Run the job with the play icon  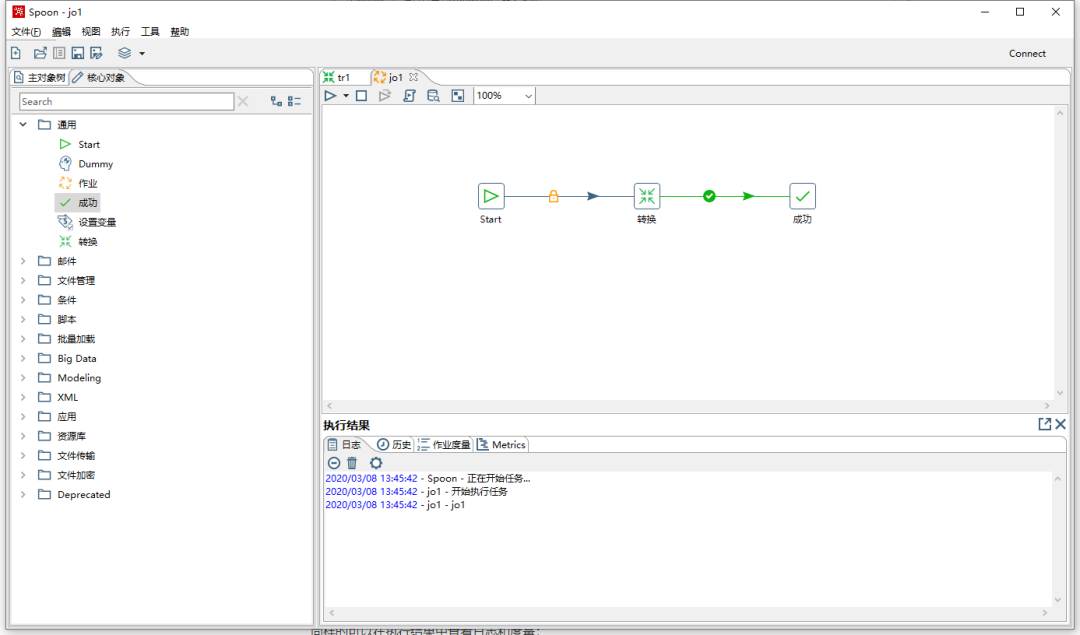coord(331,96)
